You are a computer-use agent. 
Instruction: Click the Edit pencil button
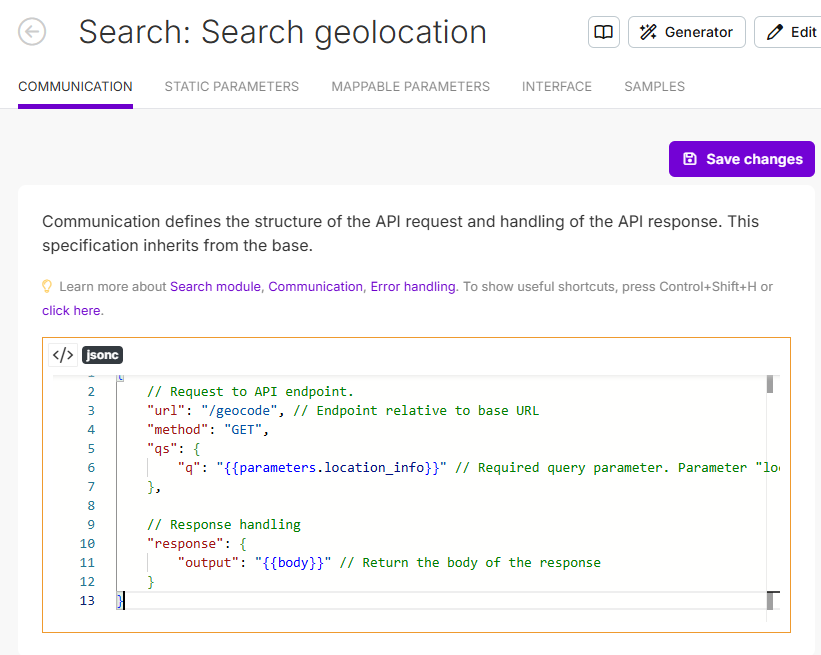[790, 32]
